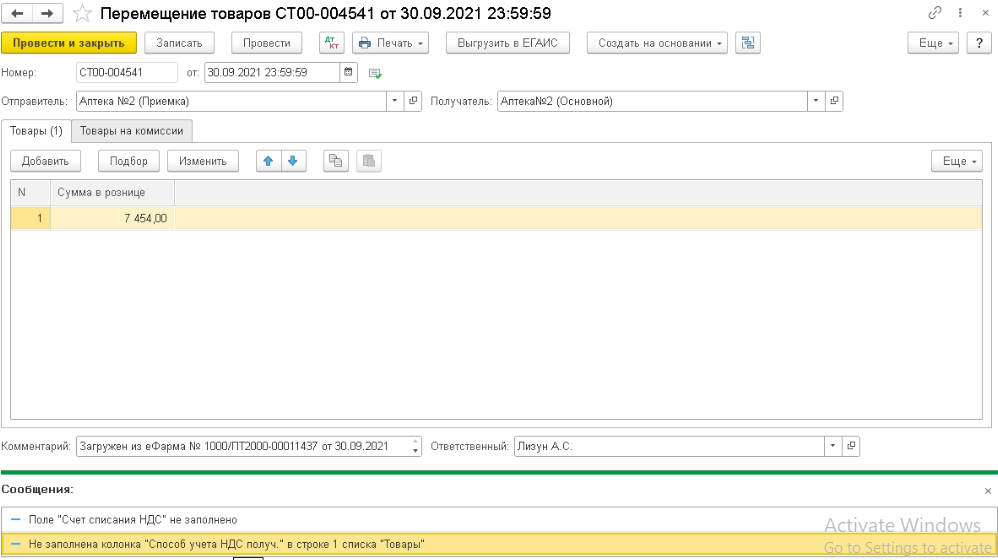Click the document structure icon
The image size is (998, 560).
click(x=747, y=43)
